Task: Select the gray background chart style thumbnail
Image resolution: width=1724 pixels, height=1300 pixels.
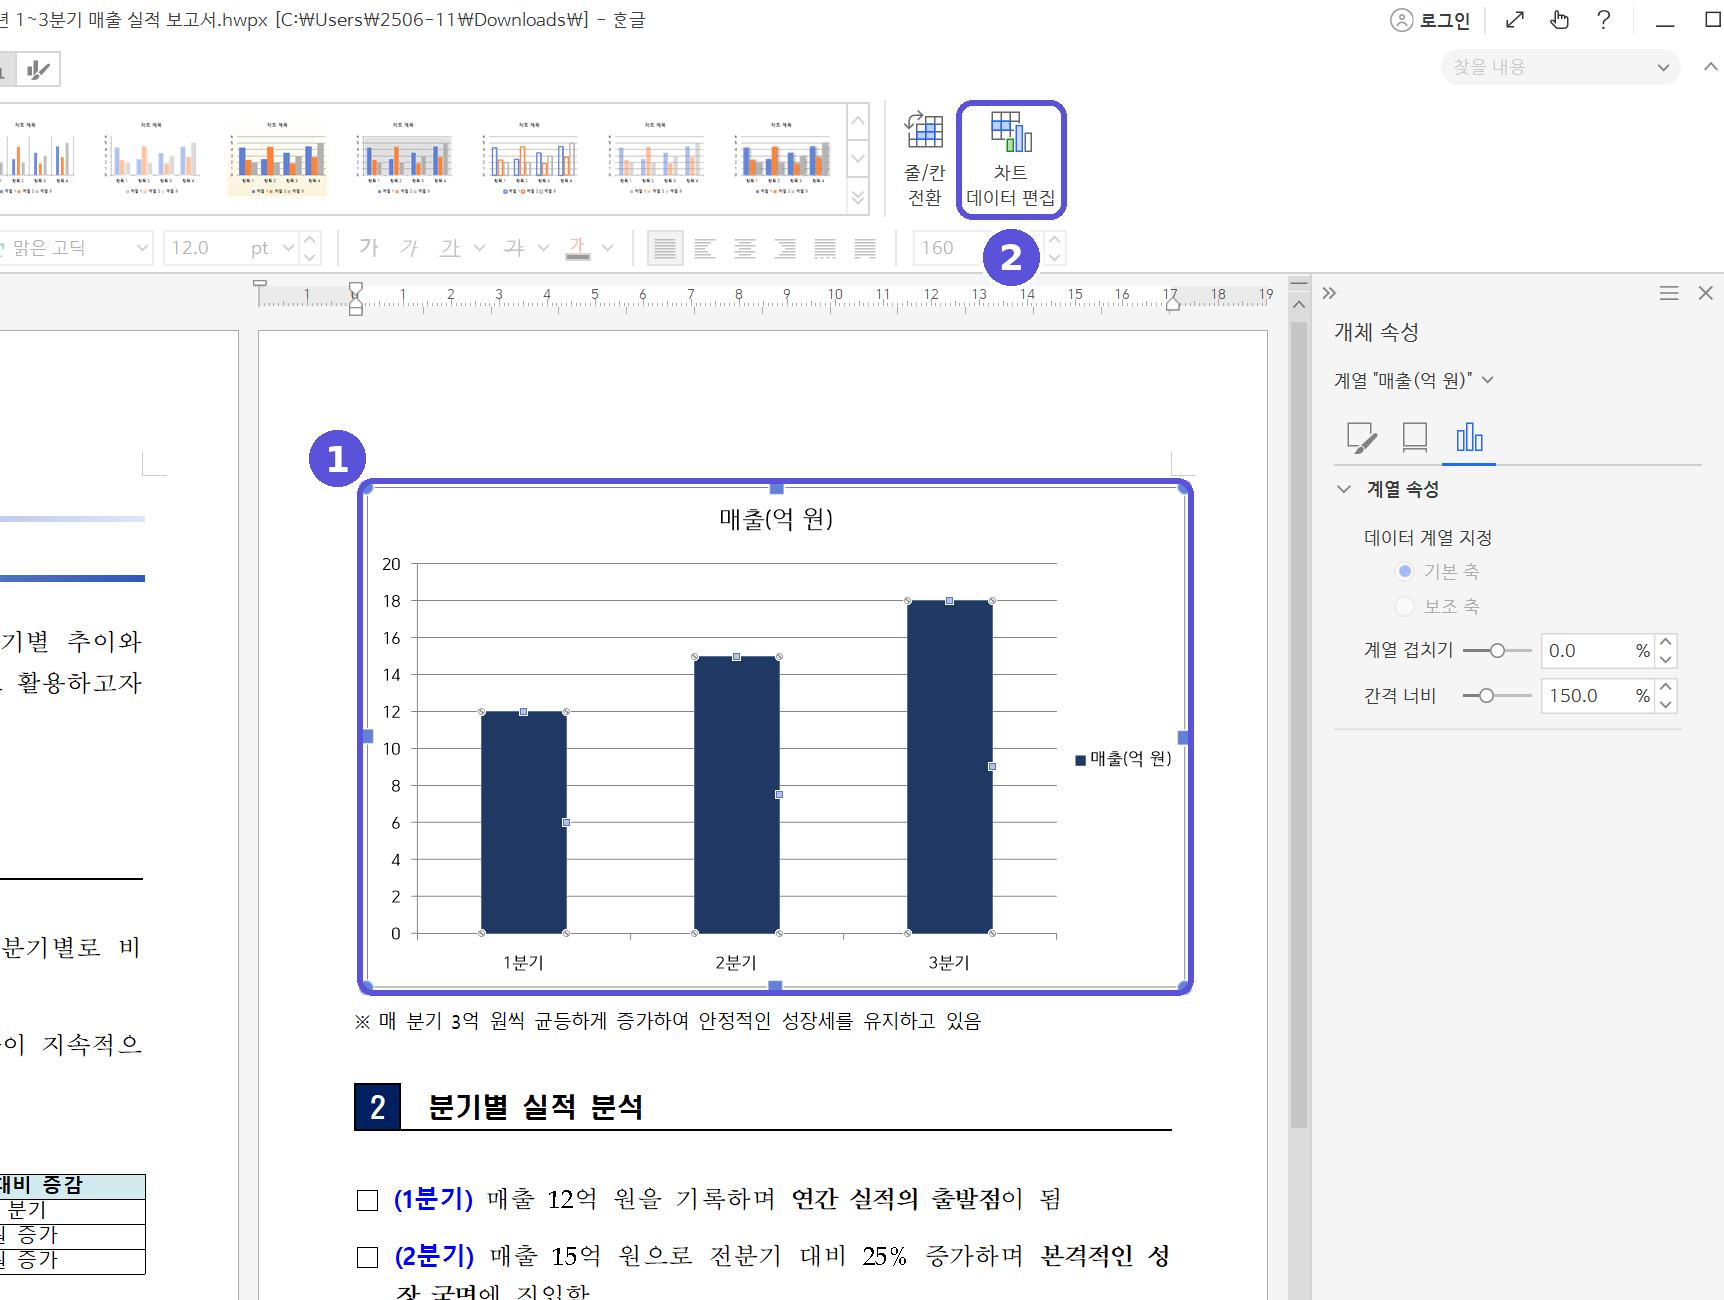Action: [404, 159]
